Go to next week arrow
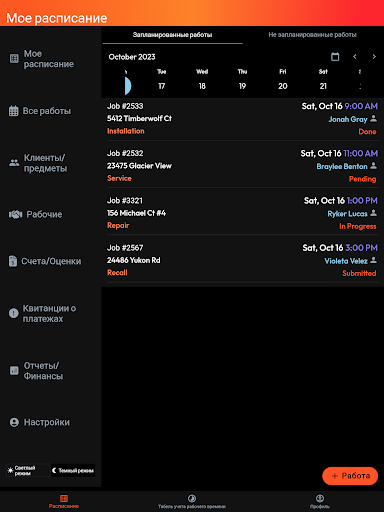This screenshot has width=384, height=512. [374, 57]
